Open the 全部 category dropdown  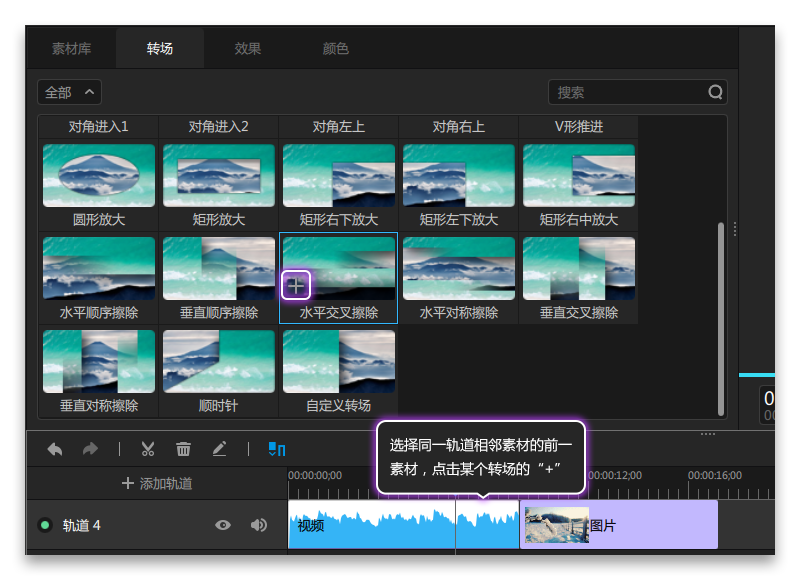click(x=68, y=92)
